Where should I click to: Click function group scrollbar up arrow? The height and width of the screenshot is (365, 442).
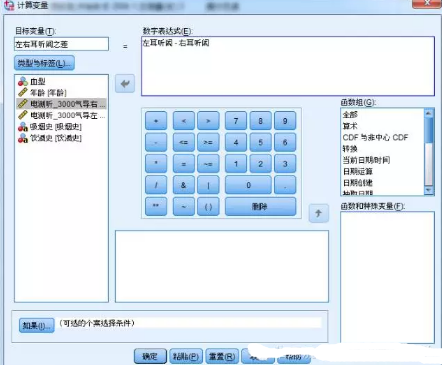[x=429, y=113]
